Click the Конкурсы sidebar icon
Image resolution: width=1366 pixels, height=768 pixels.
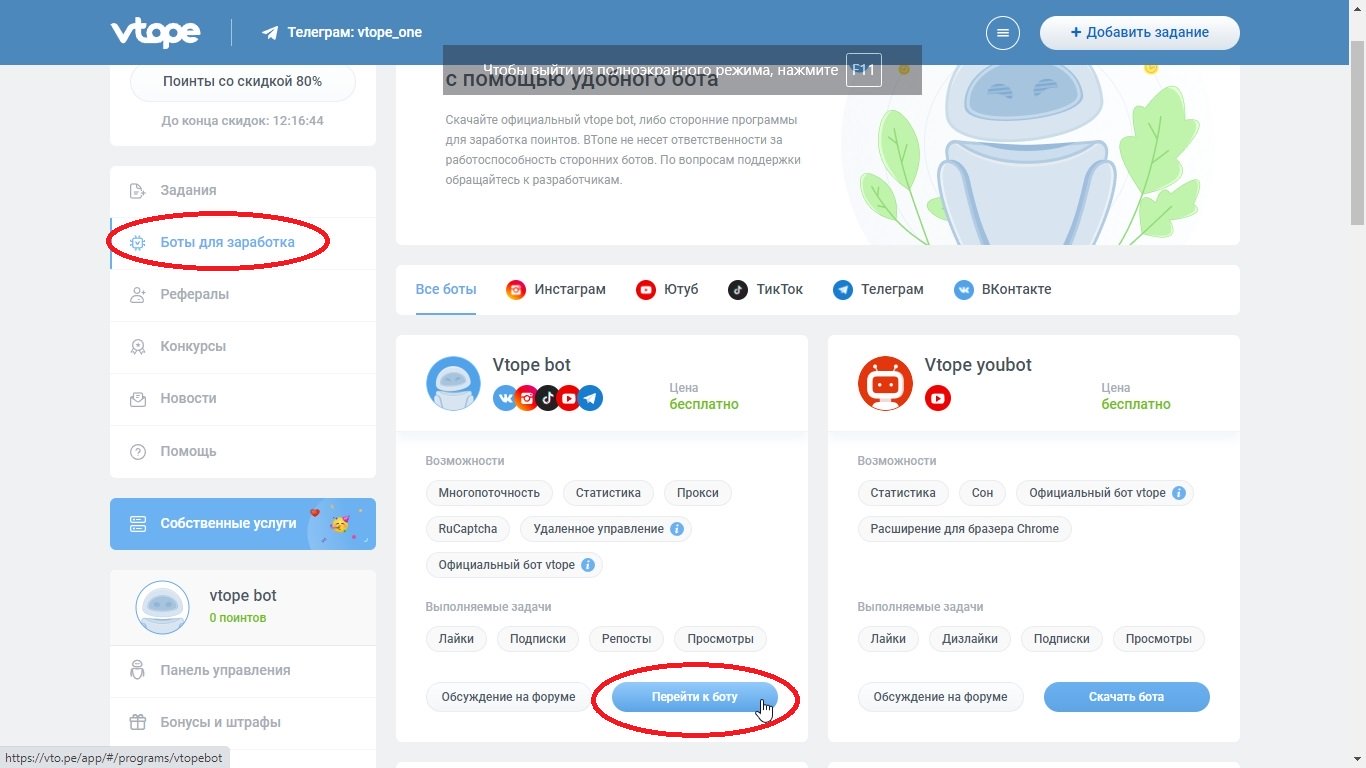pyautogui.click(x=139, y=347)
